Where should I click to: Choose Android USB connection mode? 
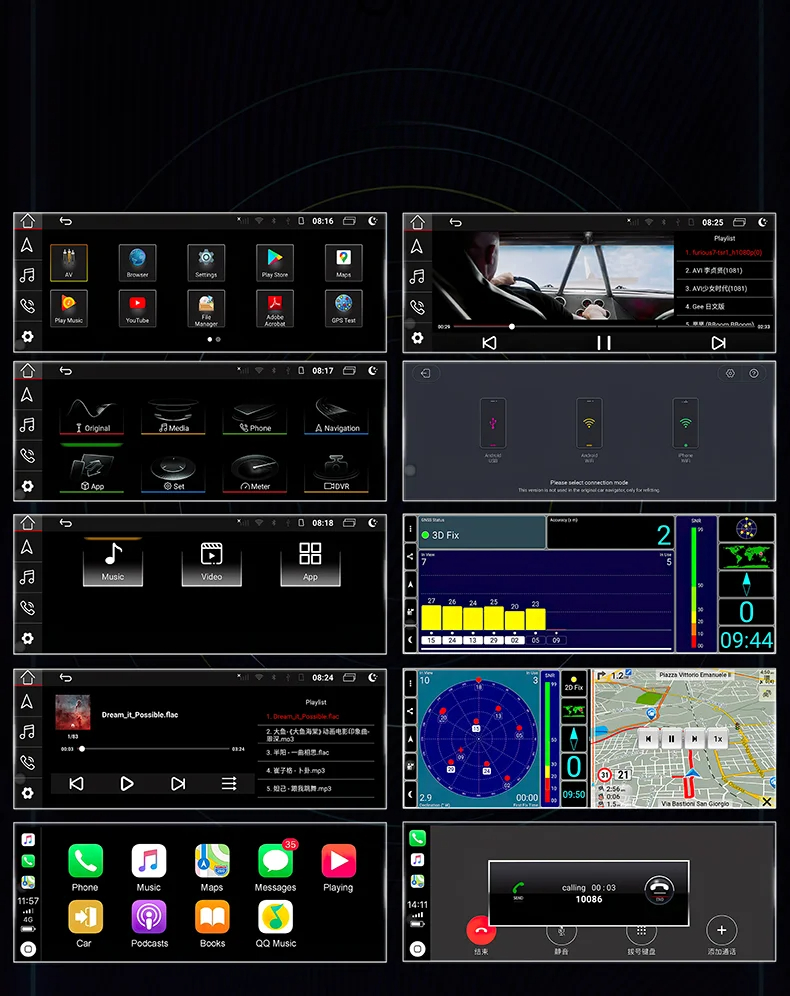coord(493,429)
